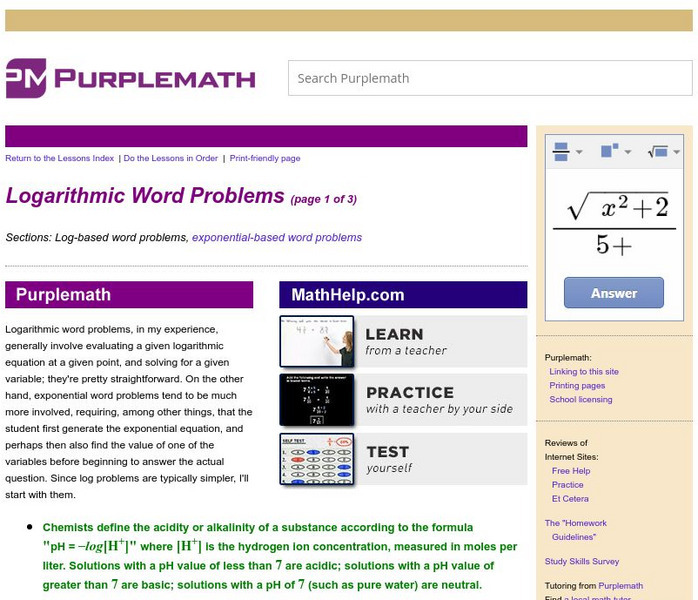Click the Logarithmic Word Problems heading

point(145,195)
